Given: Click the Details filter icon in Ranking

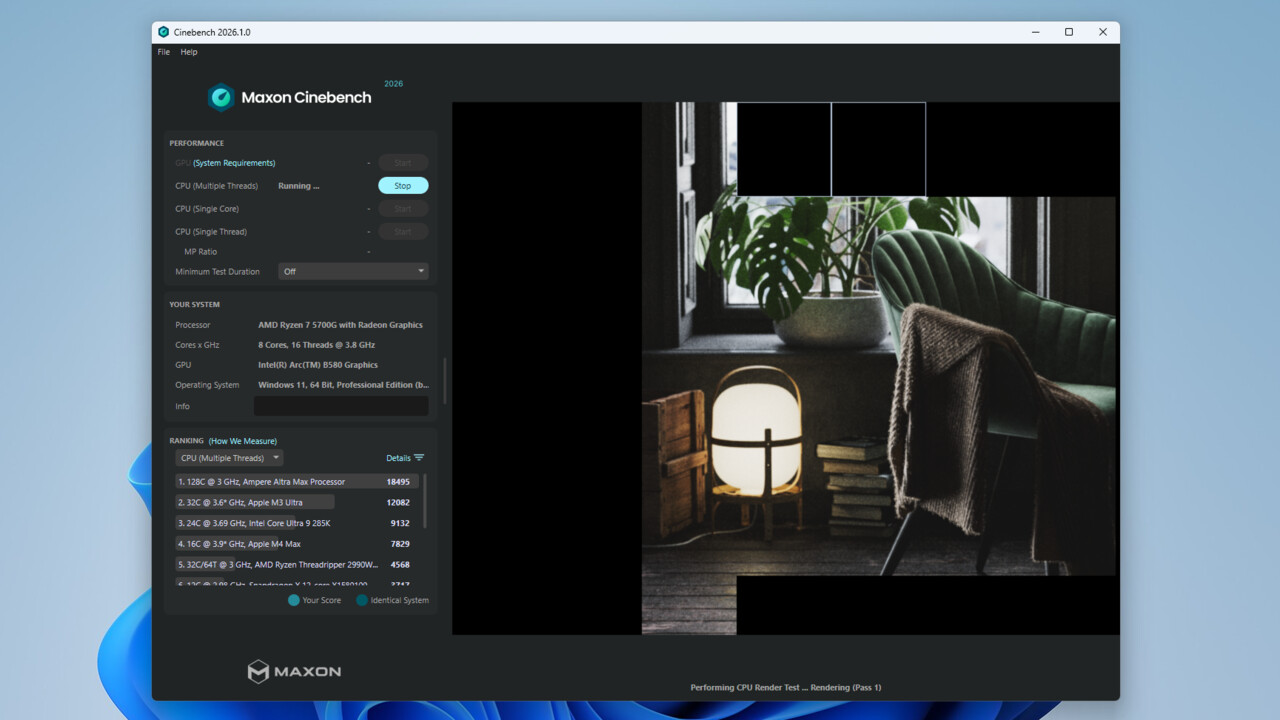Looking at the screenshot, I should click(x=419, y=458).
